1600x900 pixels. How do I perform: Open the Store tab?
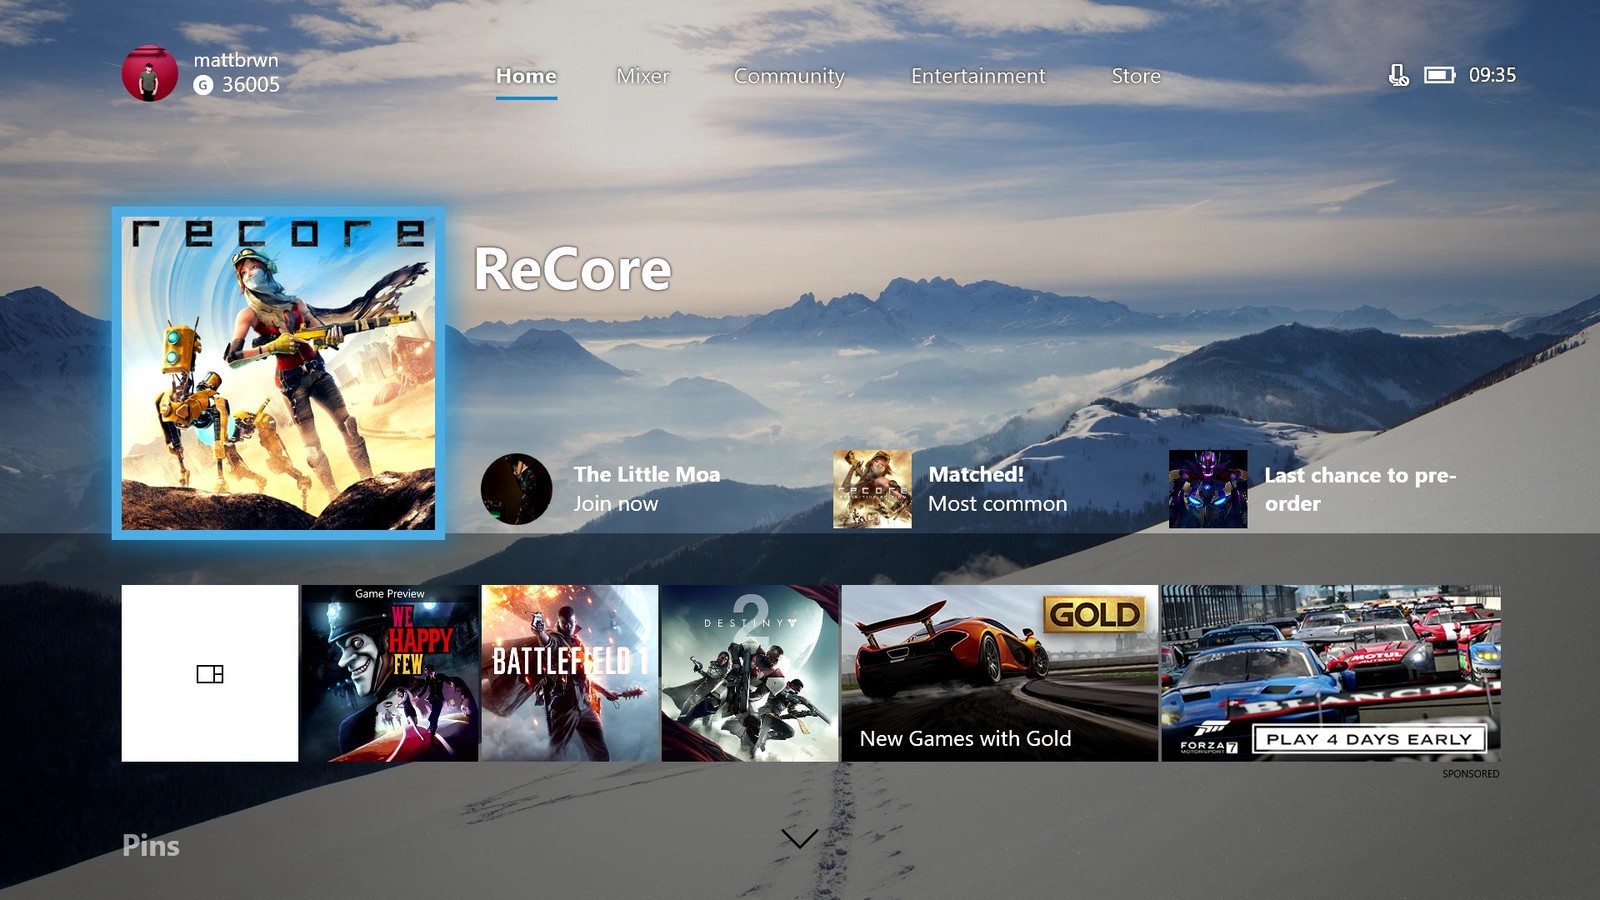tap(1136, 76)
